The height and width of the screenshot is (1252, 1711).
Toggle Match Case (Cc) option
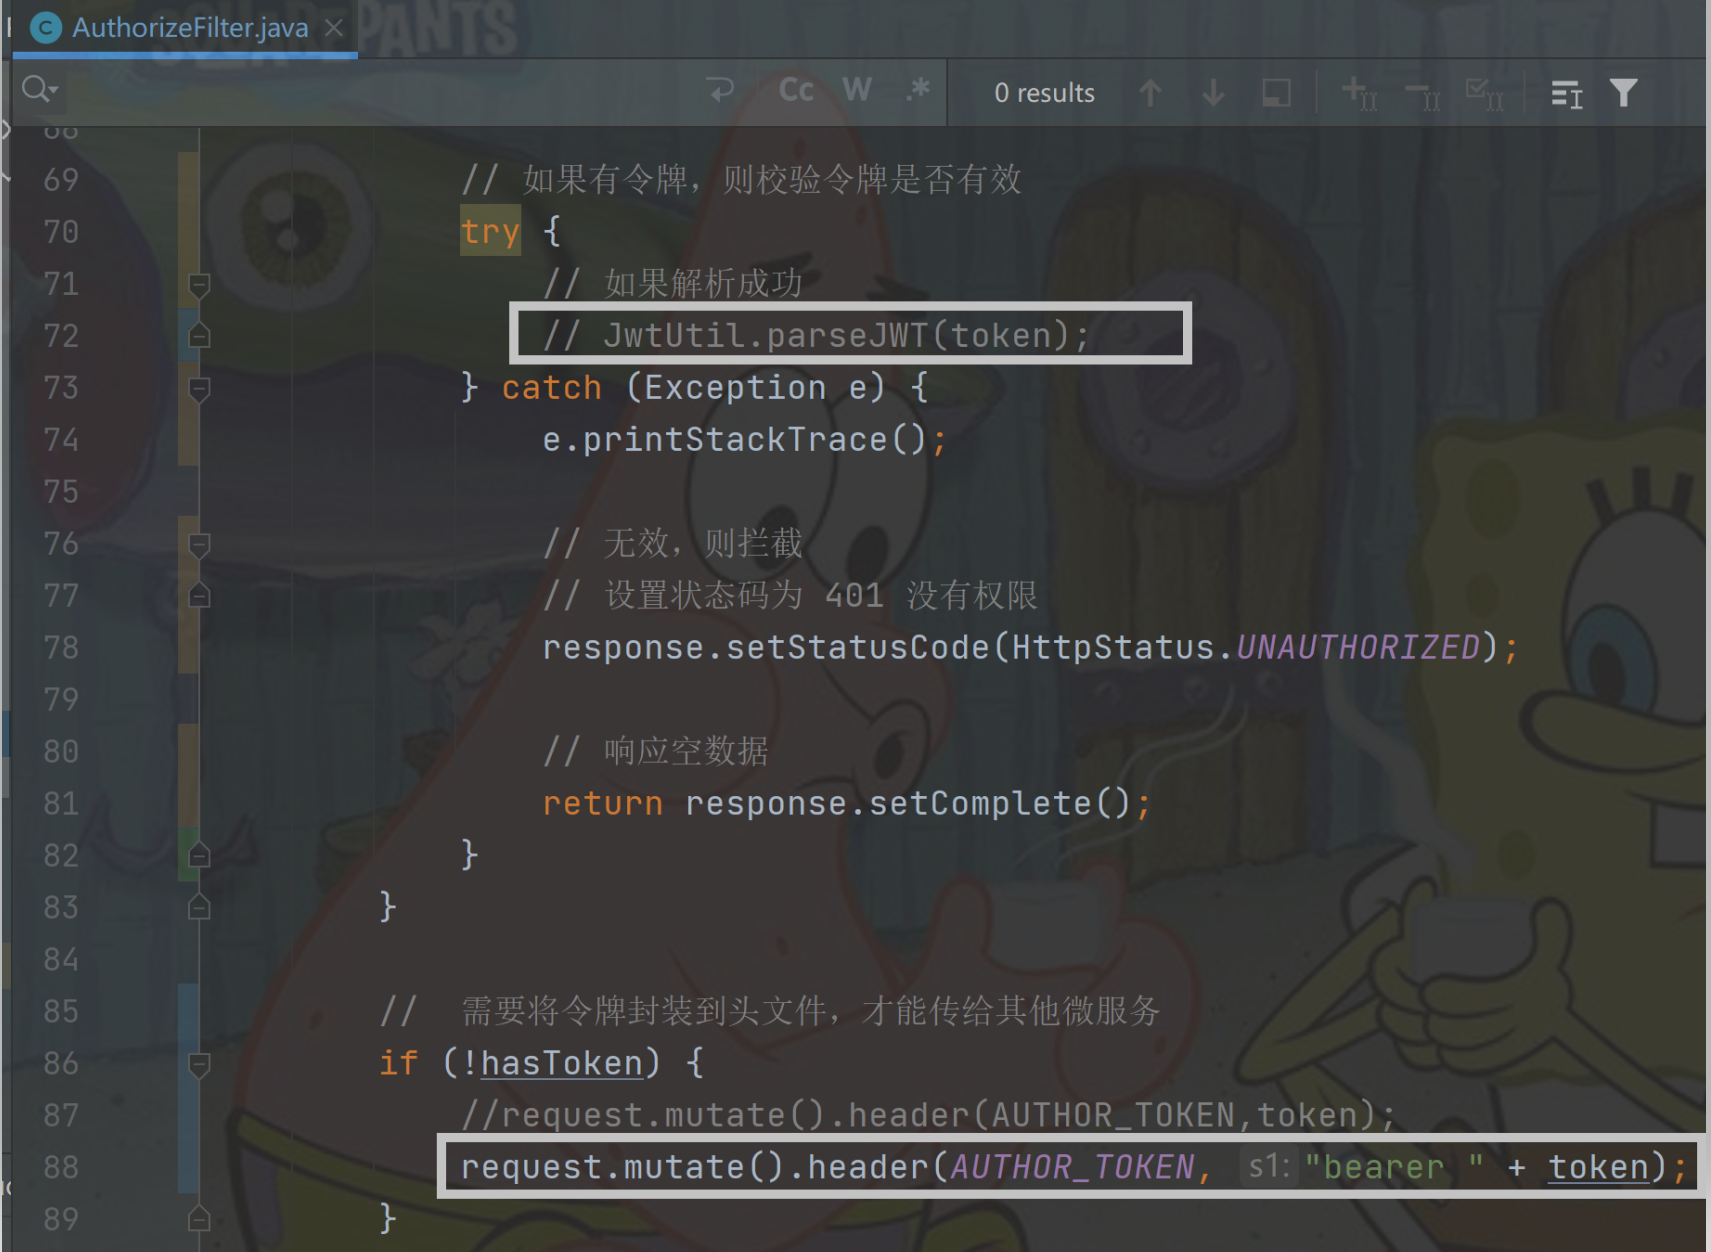796,90
